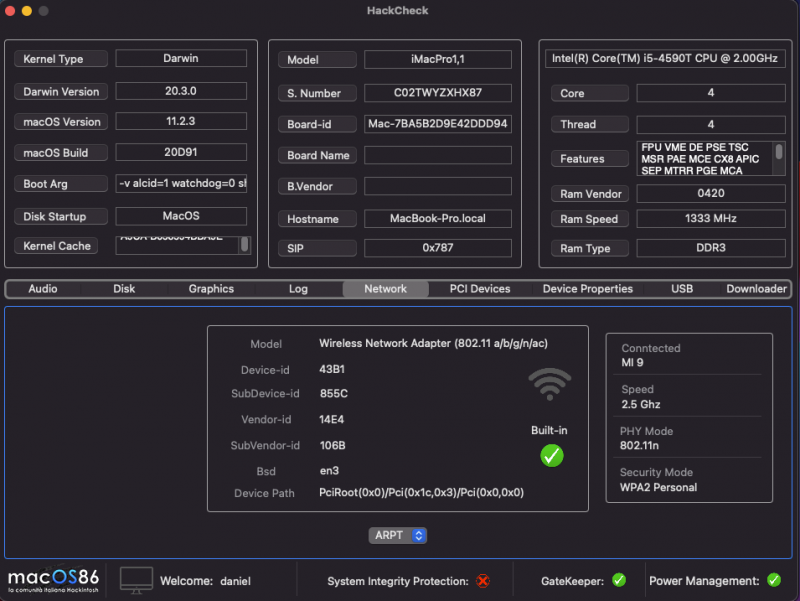Click the Boot Arg label button
This screenshot has width=800, height=601.
[61, 184]
